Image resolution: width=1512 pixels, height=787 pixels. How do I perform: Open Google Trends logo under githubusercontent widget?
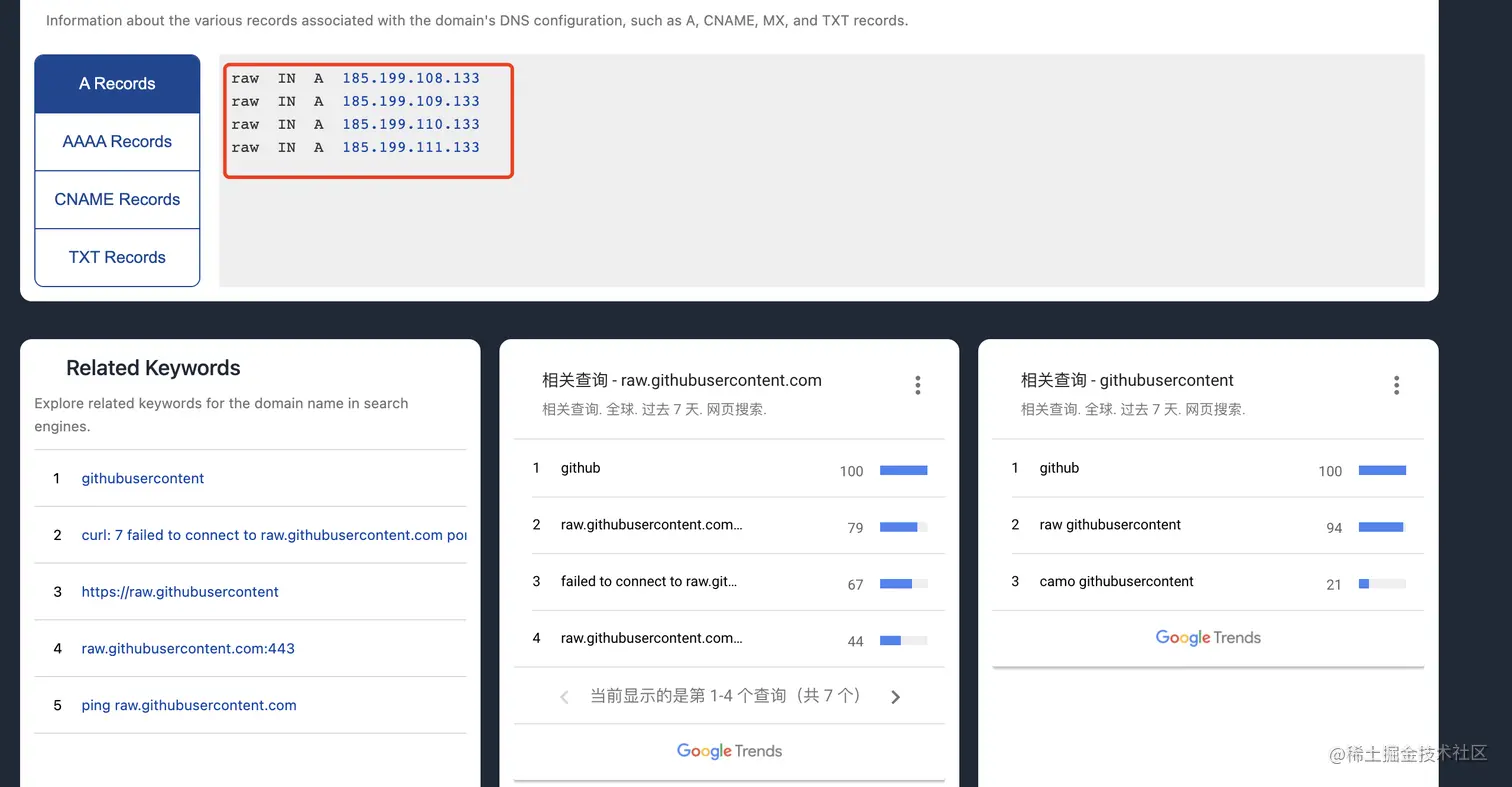pos(1208,638)
